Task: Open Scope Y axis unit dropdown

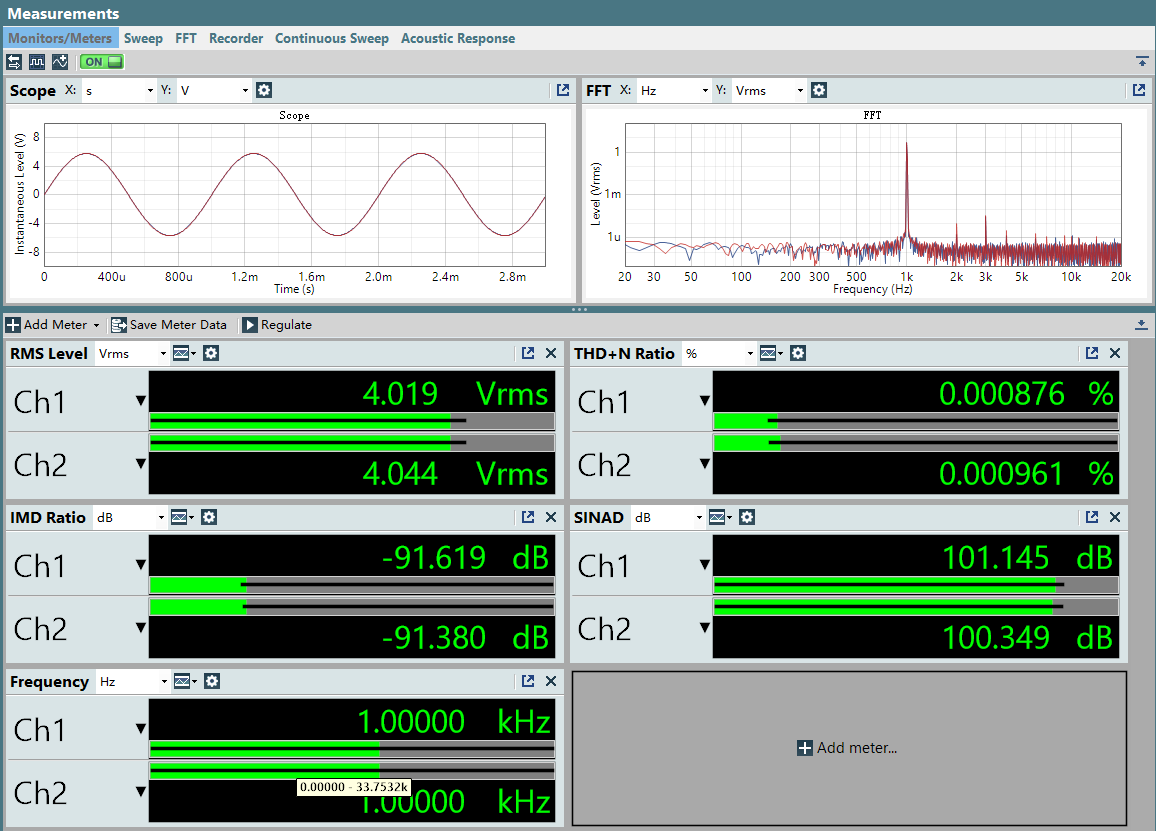Action: 214,90
